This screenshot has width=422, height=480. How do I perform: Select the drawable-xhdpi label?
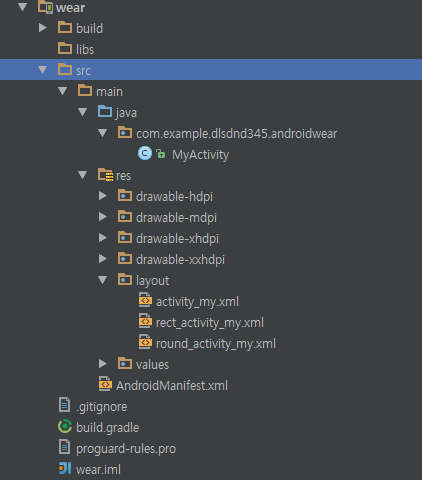(x=177, y=239)
